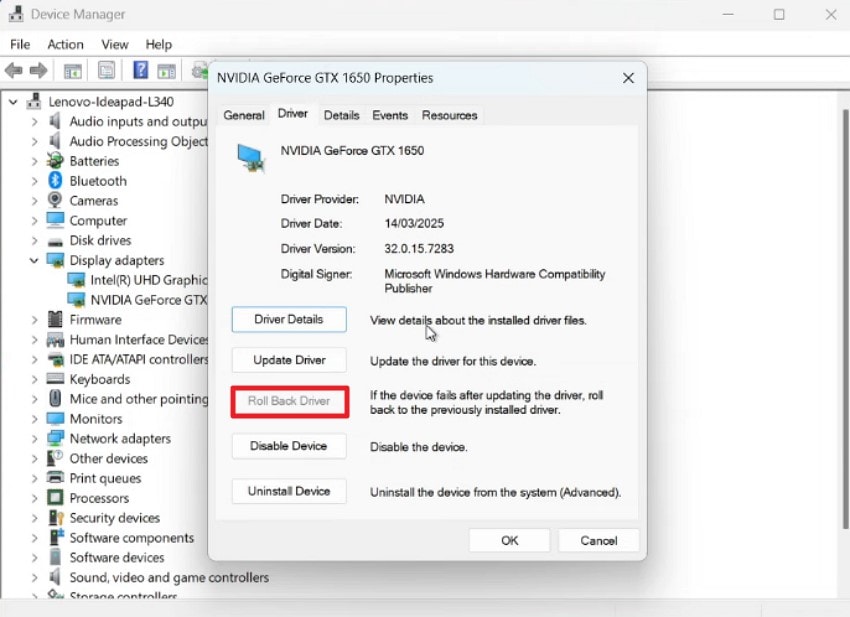Expand the Batteries category chevron
Screen dimensions: 850x617
(x=35, y=161)
